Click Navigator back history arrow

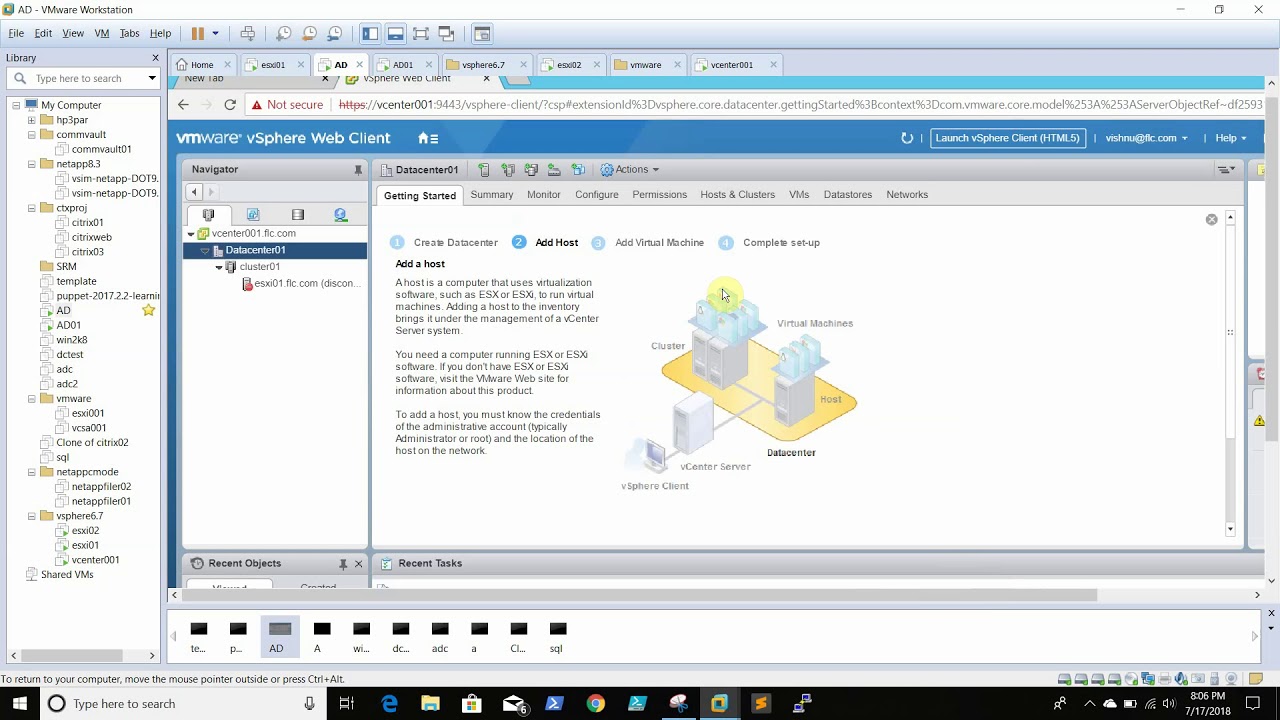coord(195,192)
